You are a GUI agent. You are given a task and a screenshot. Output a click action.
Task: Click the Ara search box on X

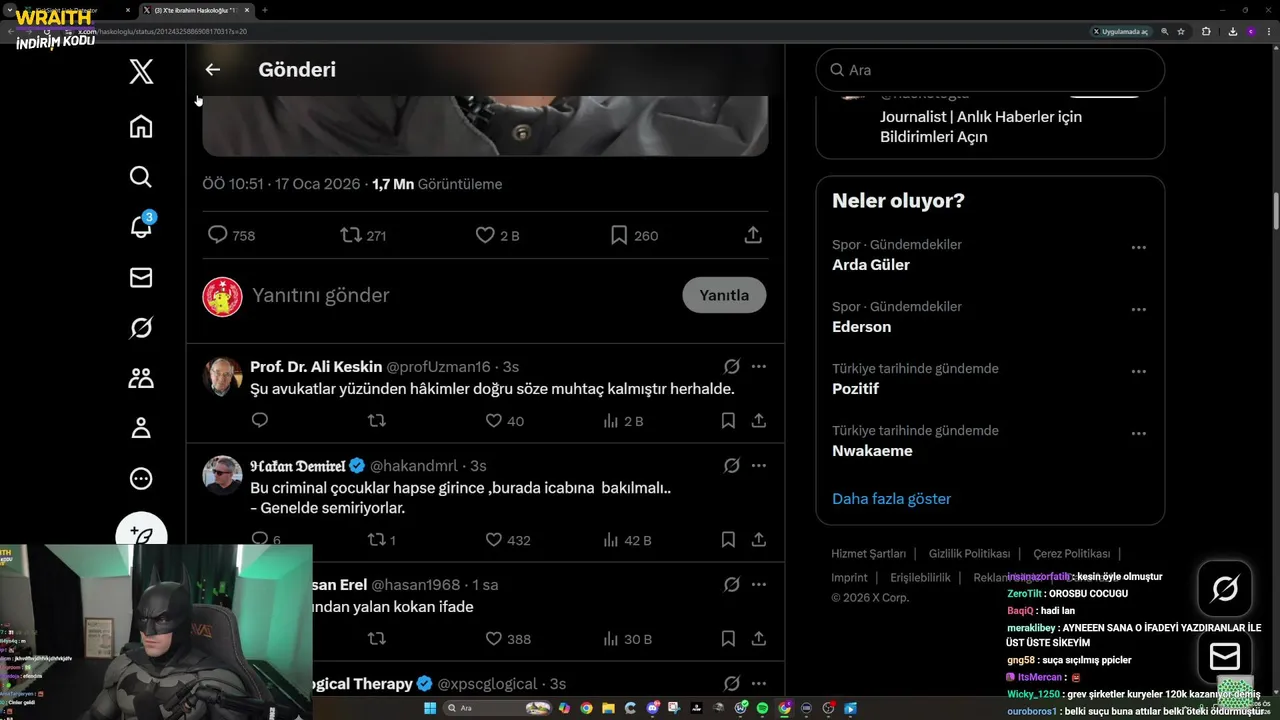[x=990, y=70]
